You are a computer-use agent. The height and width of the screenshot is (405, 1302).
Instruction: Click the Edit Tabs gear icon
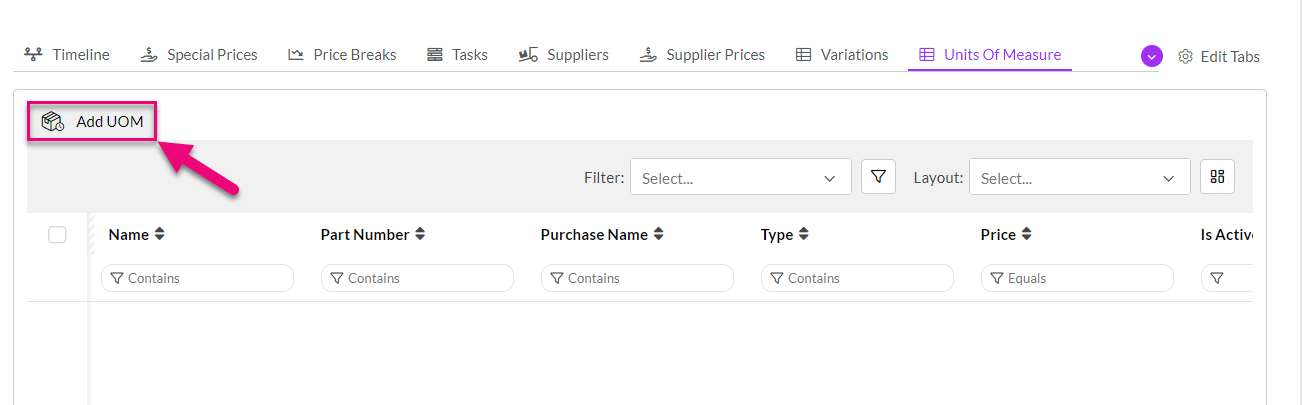(1185, 56)
